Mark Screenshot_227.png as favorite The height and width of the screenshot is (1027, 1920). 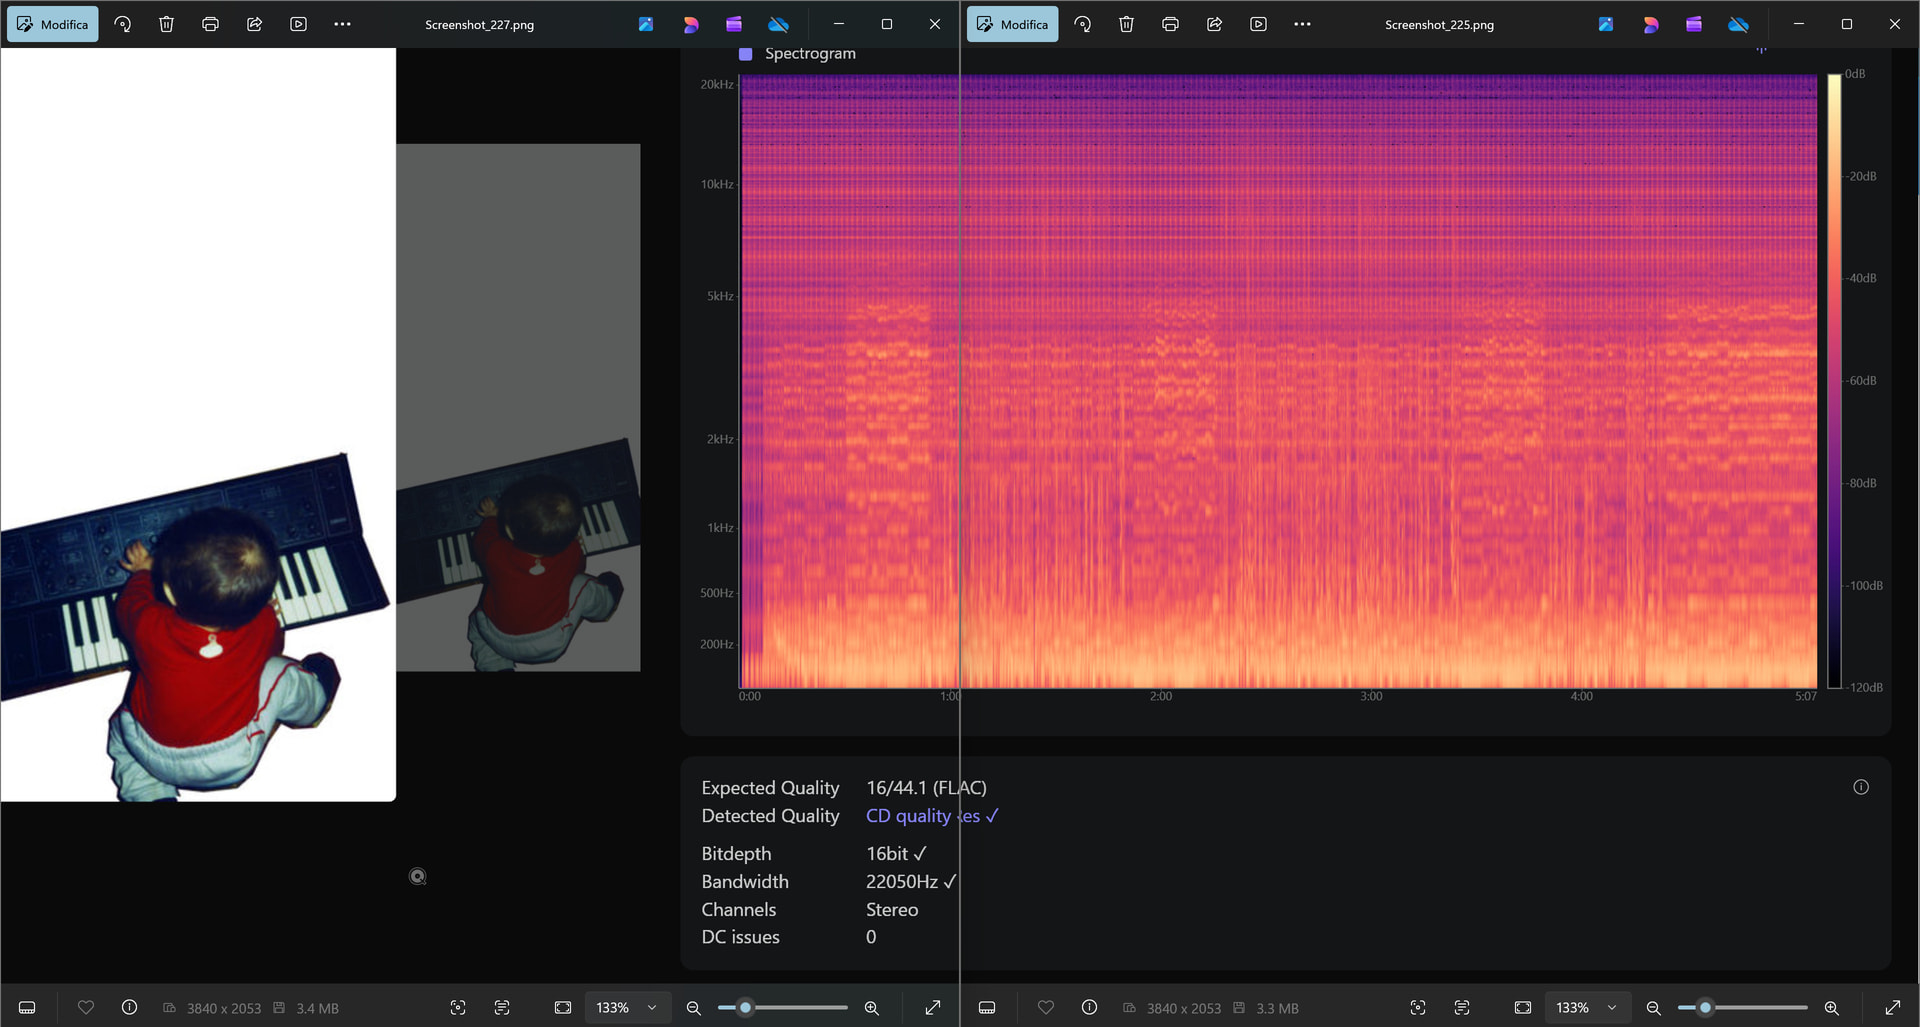click(x=86, y=1008)
